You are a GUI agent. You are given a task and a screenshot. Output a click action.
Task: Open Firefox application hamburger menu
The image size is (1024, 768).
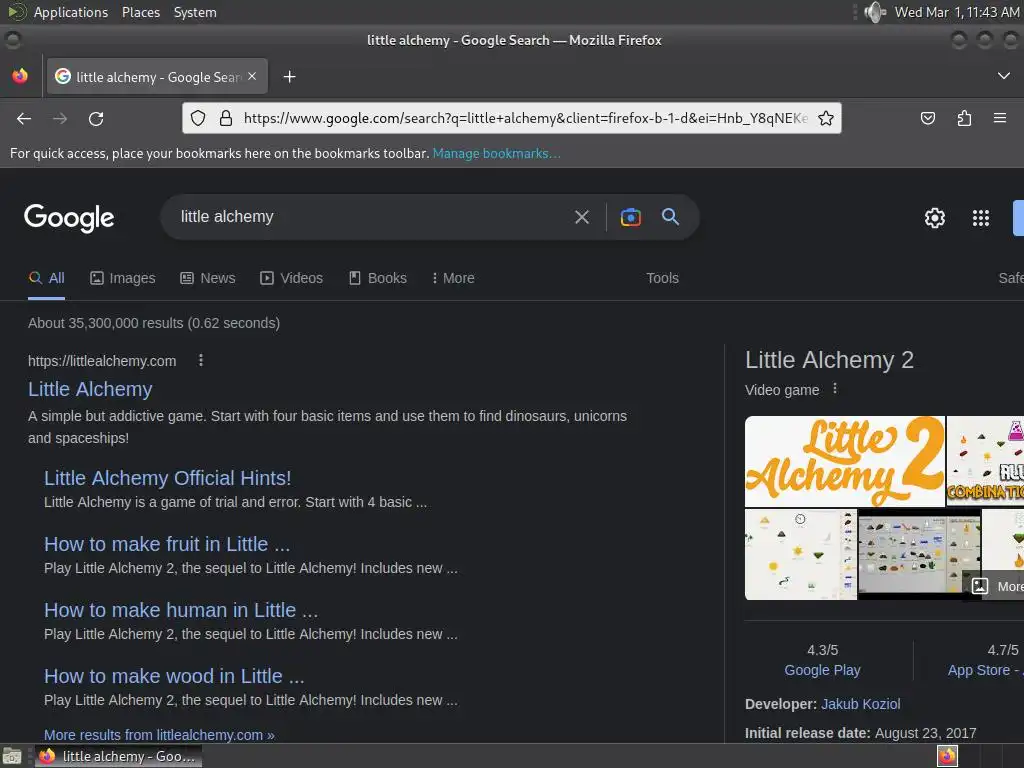click(999, 118)
